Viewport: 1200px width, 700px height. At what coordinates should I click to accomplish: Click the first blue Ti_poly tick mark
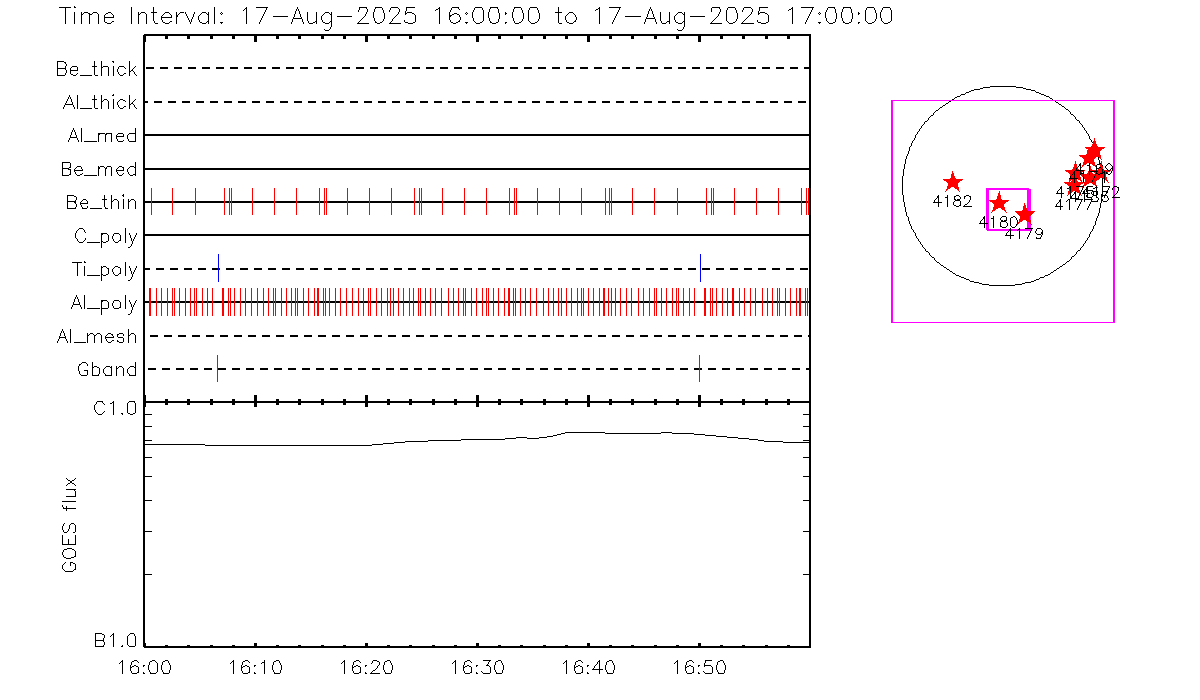[x=218, y=268]
